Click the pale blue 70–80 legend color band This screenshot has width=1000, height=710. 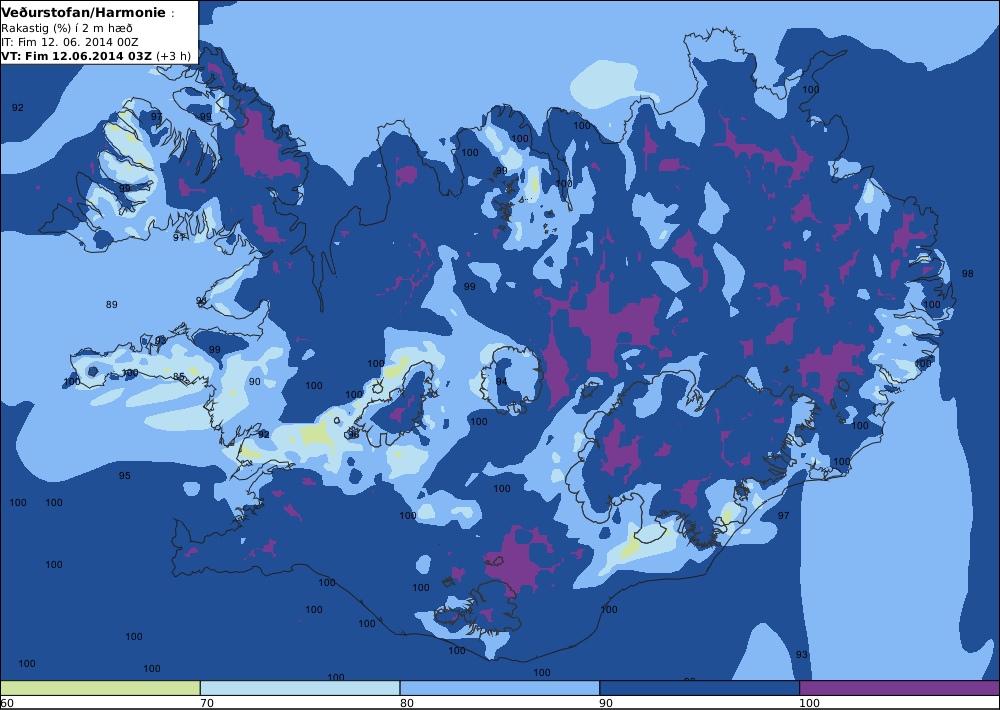coord(300,688)
